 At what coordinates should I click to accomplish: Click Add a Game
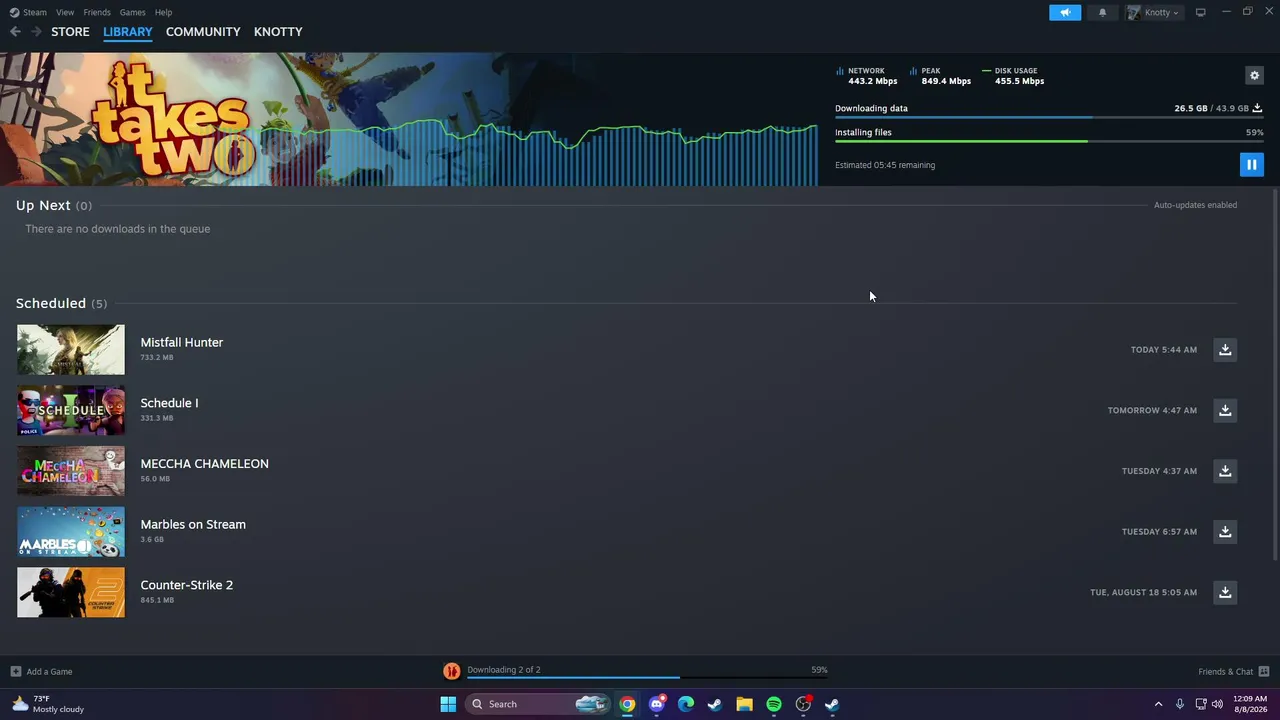(x=41, y=672)
